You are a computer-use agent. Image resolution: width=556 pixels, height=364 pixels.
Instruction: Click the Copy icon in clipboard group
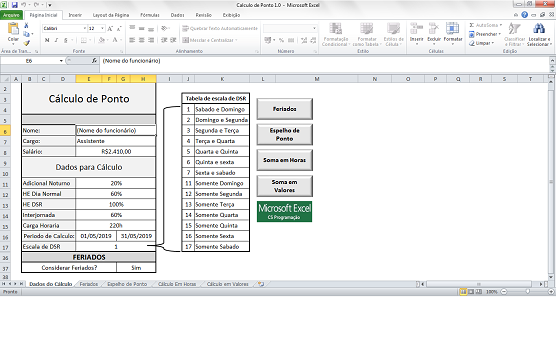26,34
